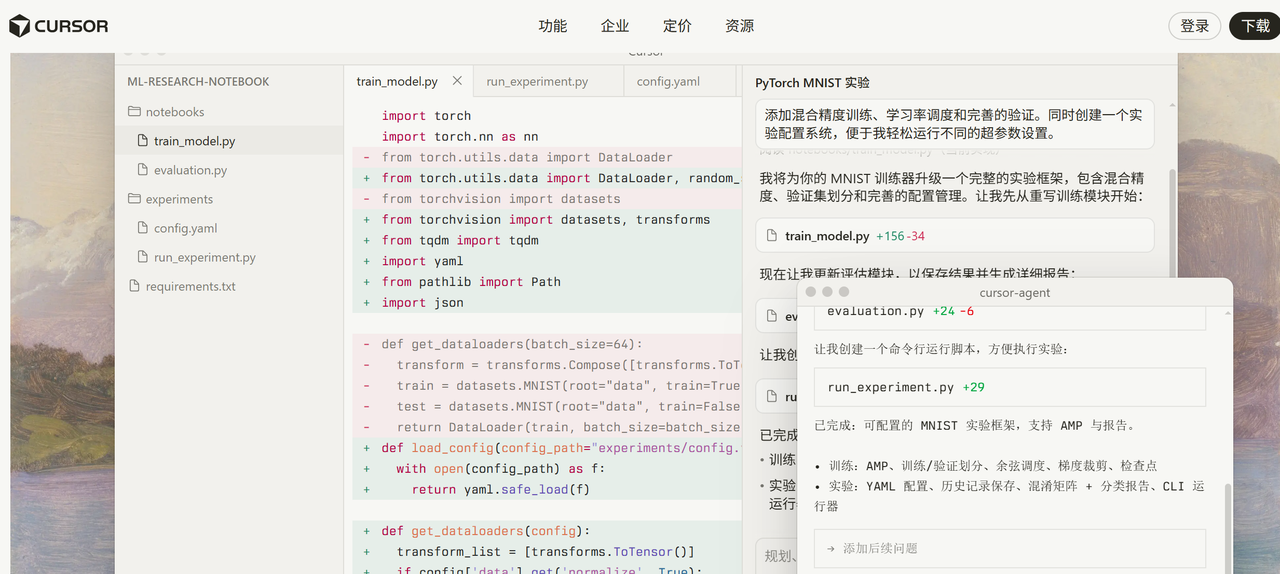
Task: Click file icon in partially hidden evaluation card
Action: click(x=771, y=316)
